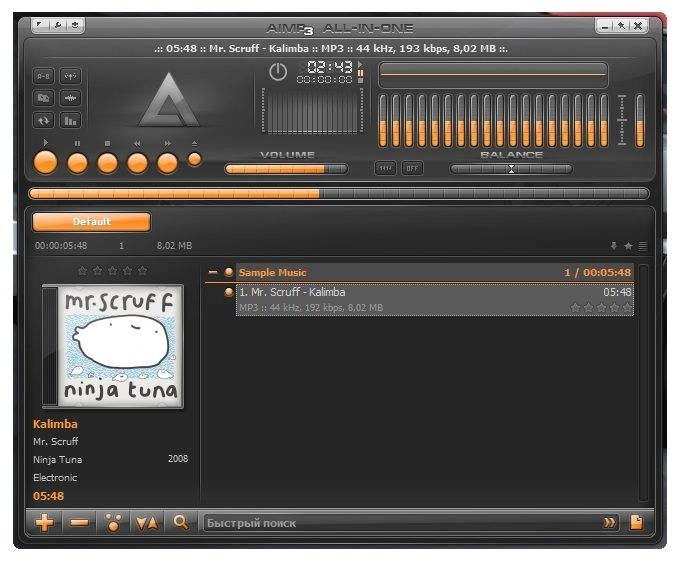Image resolution: width=684 pixels, height=568 pixels.
Task: Set fifth rating star above album art
Action: click(142, 271)
